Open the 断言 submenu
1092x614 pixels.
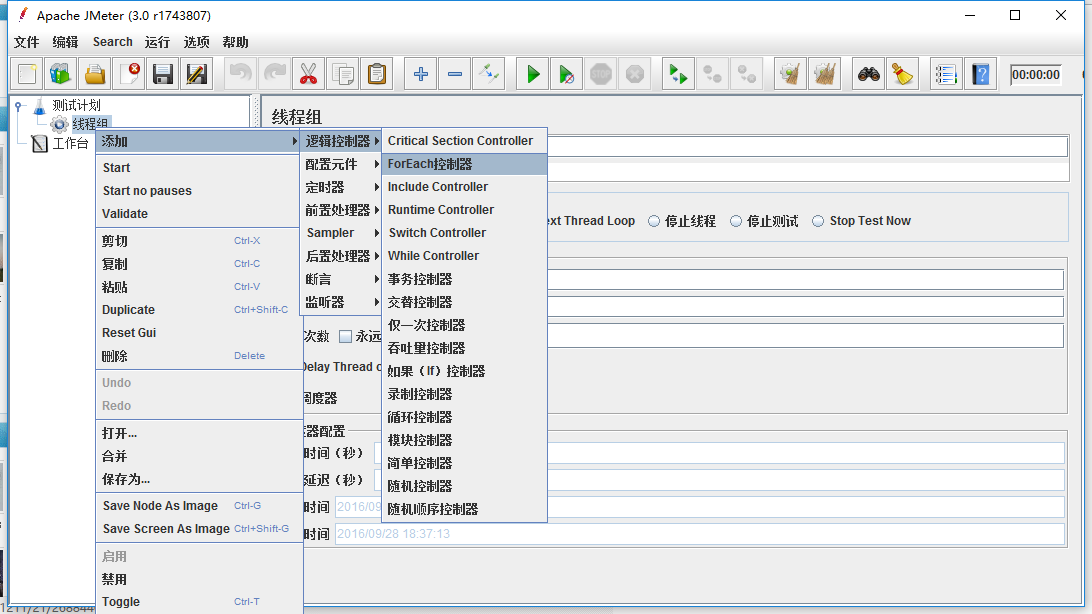point(342,279)
